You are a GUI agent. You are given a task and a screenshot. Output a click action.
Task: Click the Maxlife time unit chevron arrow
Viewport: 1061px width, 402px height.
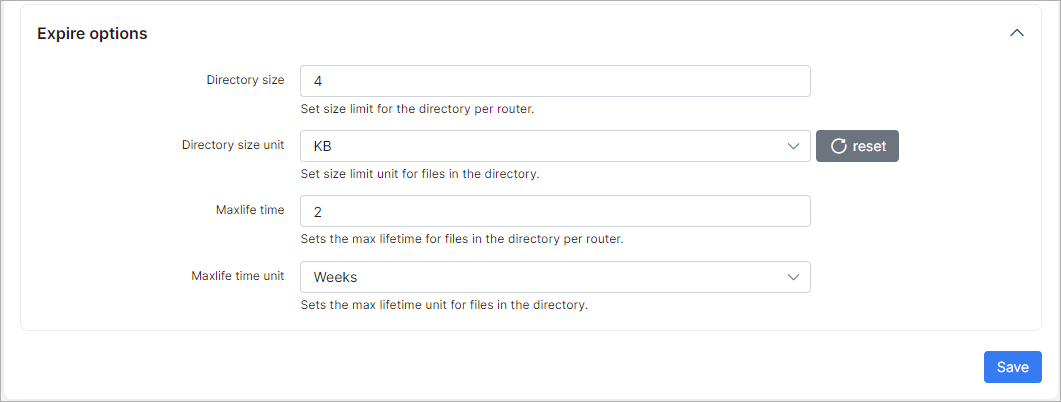[x=794, y=277]
